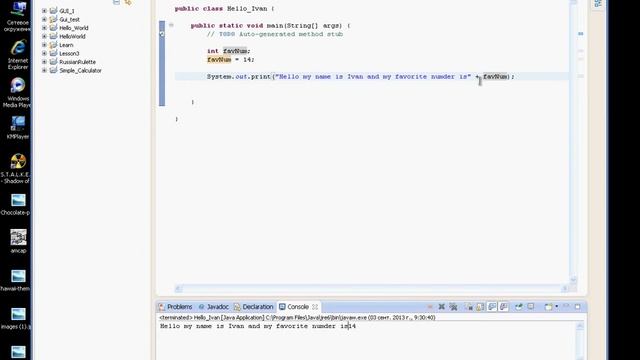
Task: Open the KMPlayer desktop icon
Action: (18, 127)
